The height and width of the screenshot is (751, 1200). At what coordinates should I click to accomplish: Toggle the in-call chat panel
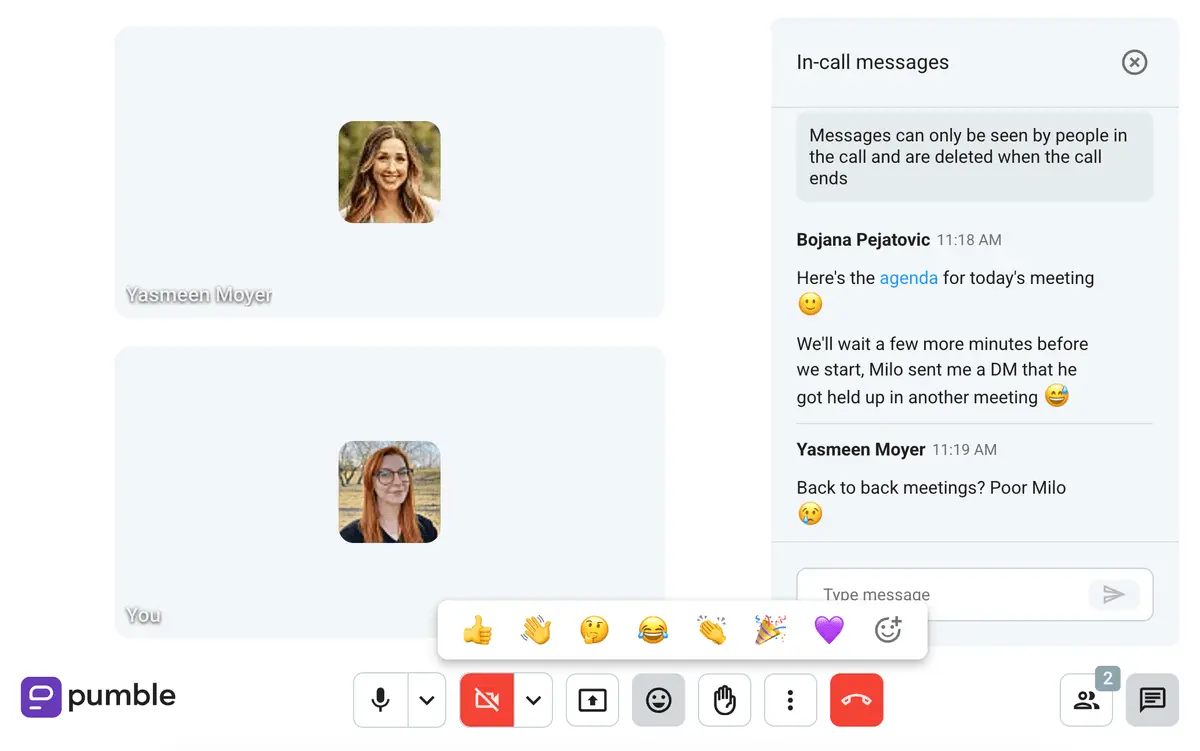pos(1152,700)
